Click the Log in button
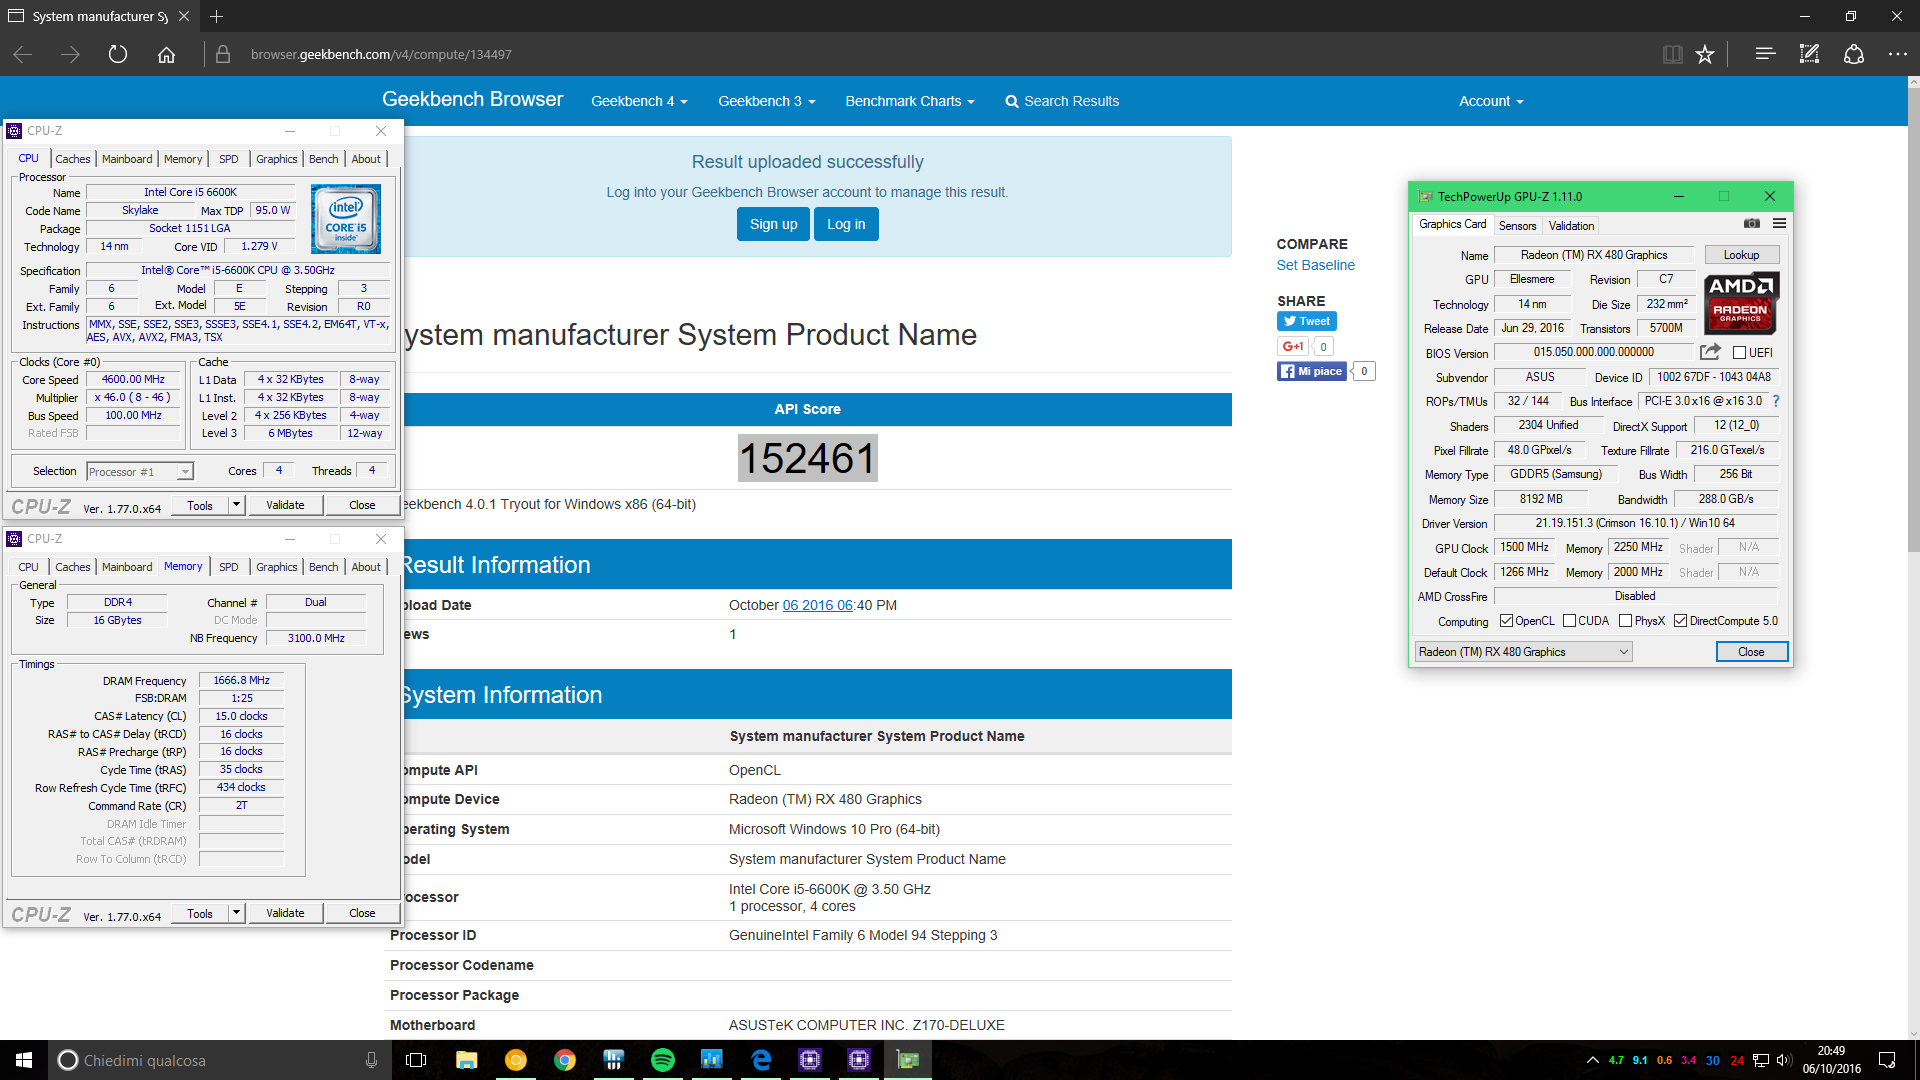This screenshot has width=1920, height=1080. point(846,224)
